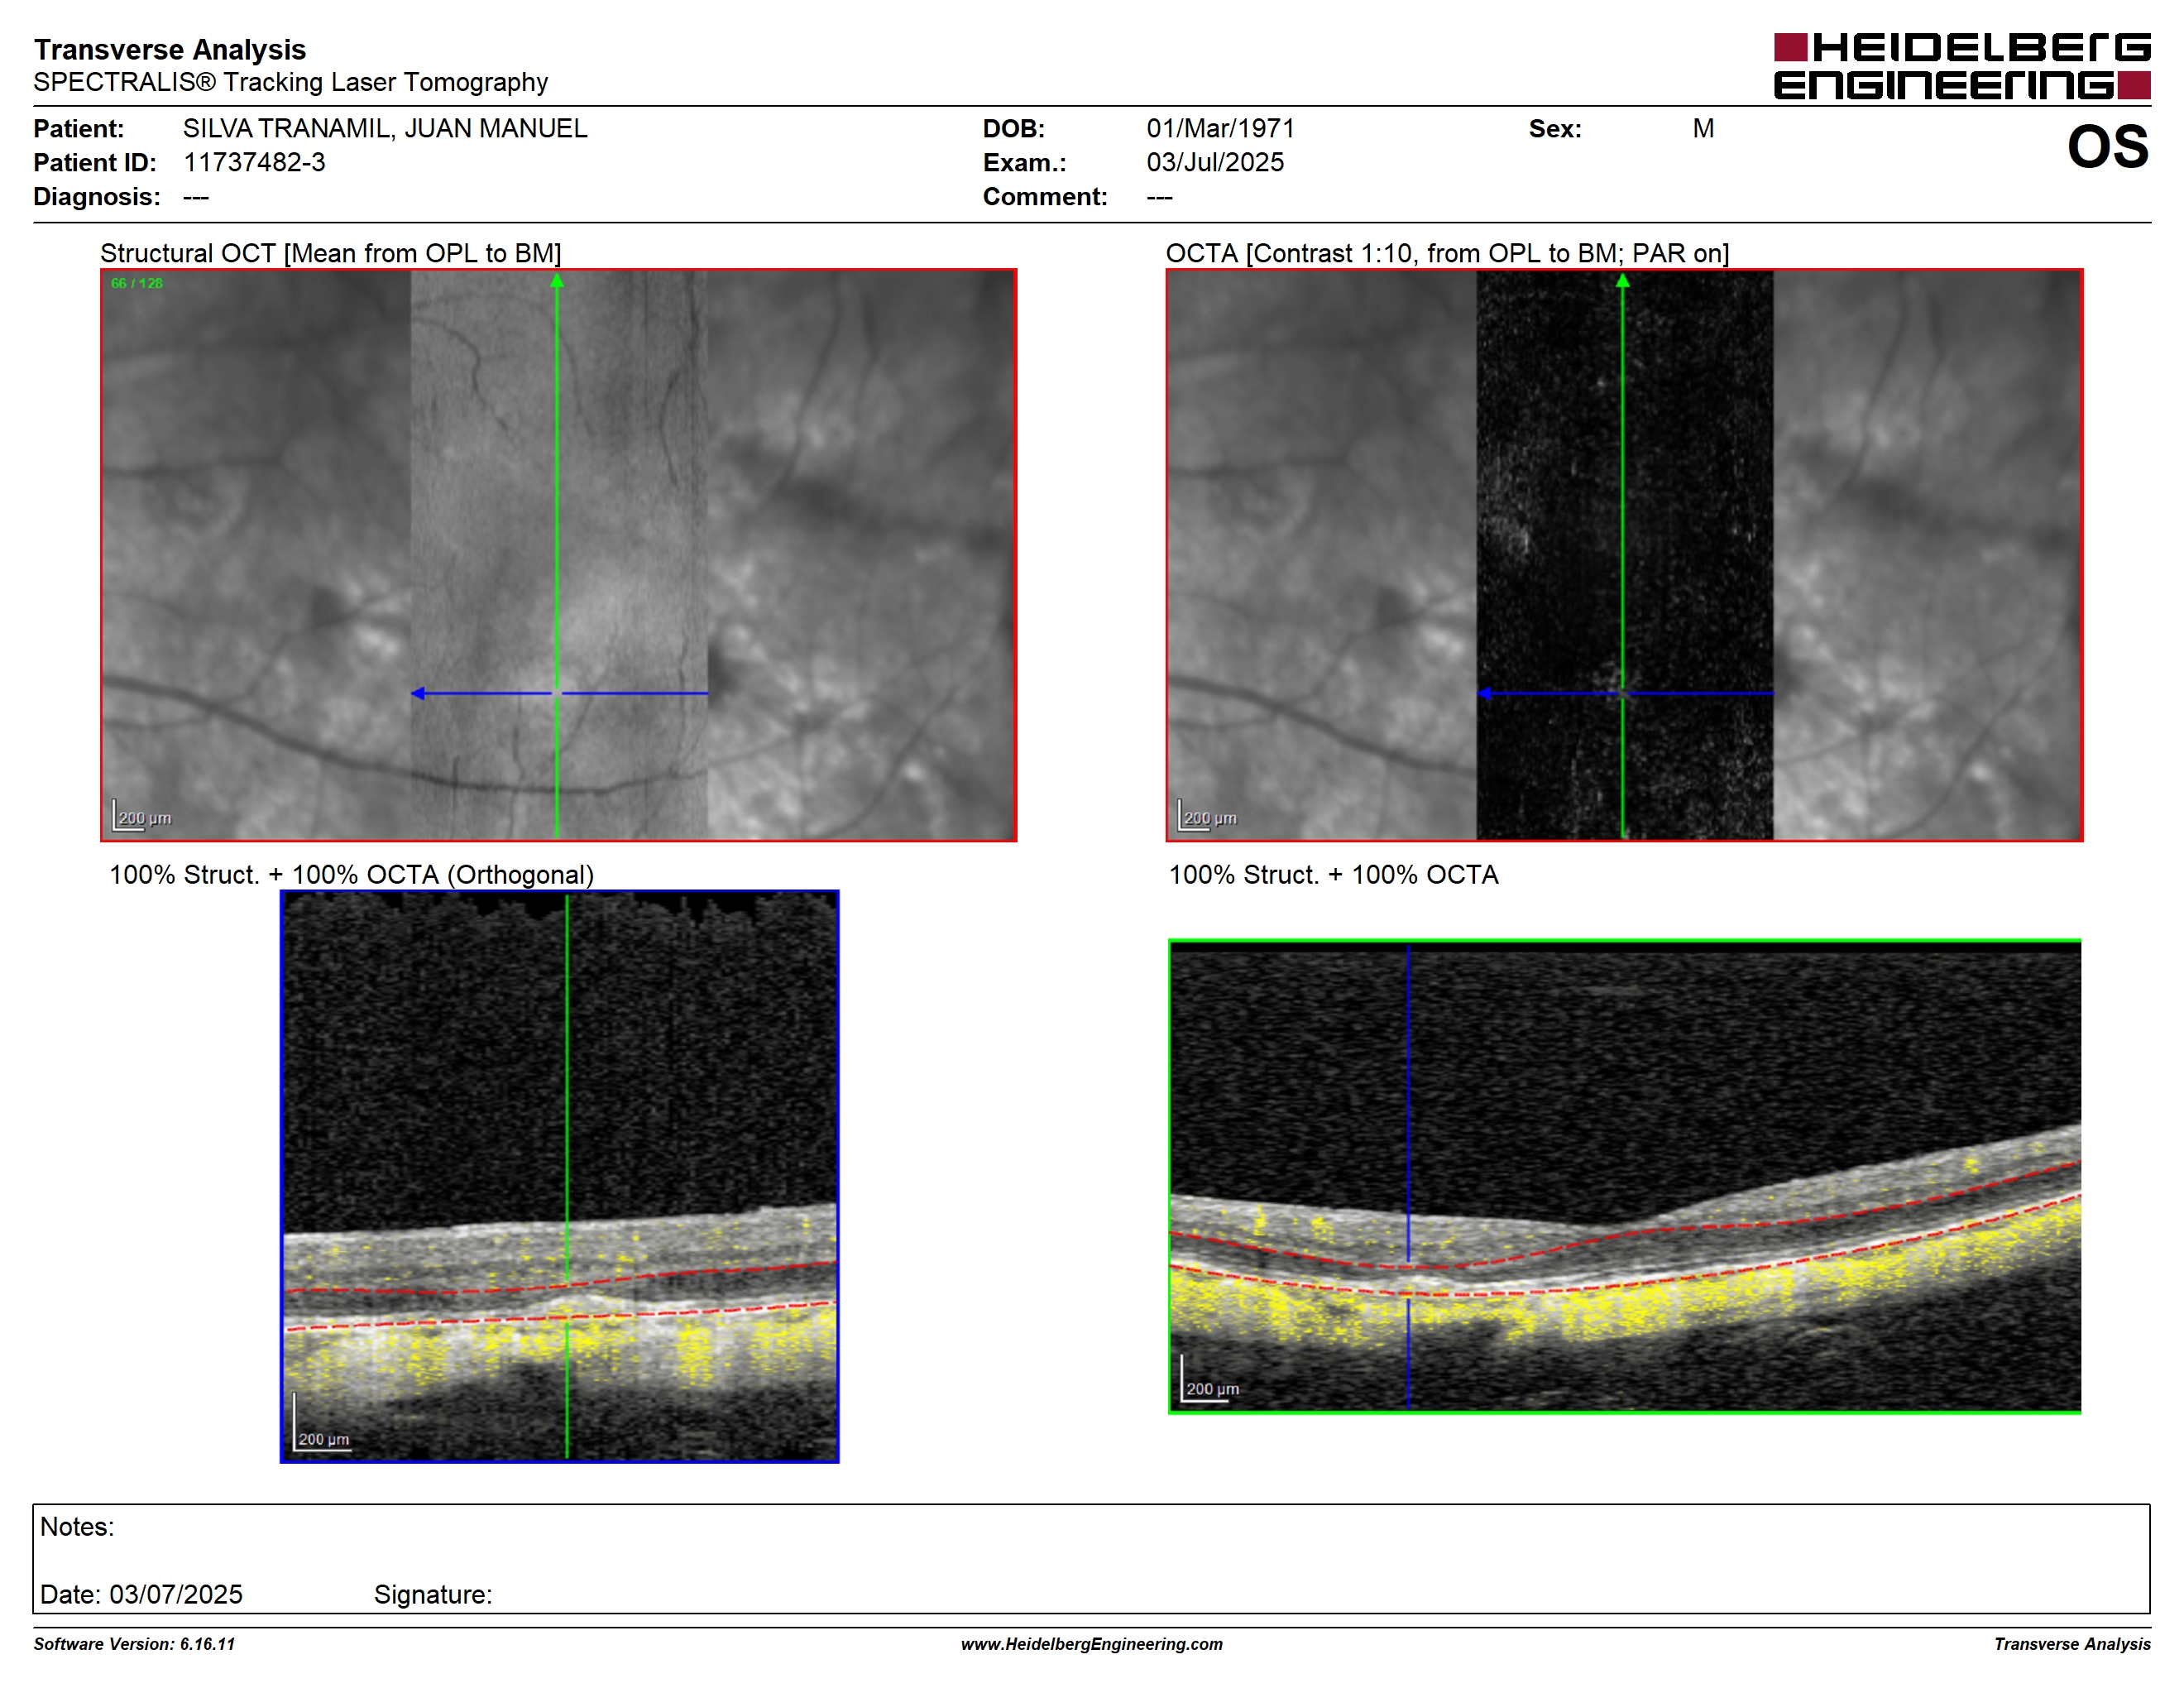Click the exam date 03/Jul/2025
This screenshot has width=2184, height=1688.
1215,162
